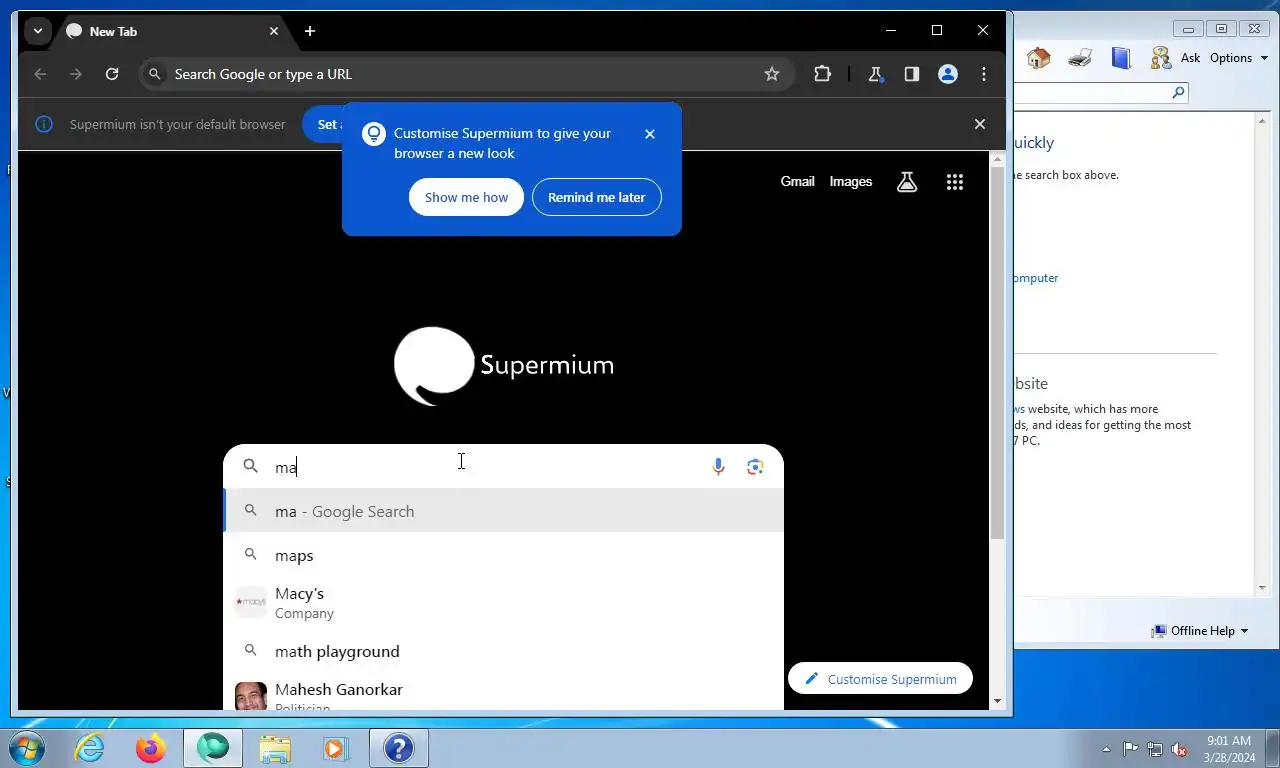Image resolution: width=1280 pixels, height=768 pixels.
Task: Click the Show me how button
Action: [x=466, y=197]
